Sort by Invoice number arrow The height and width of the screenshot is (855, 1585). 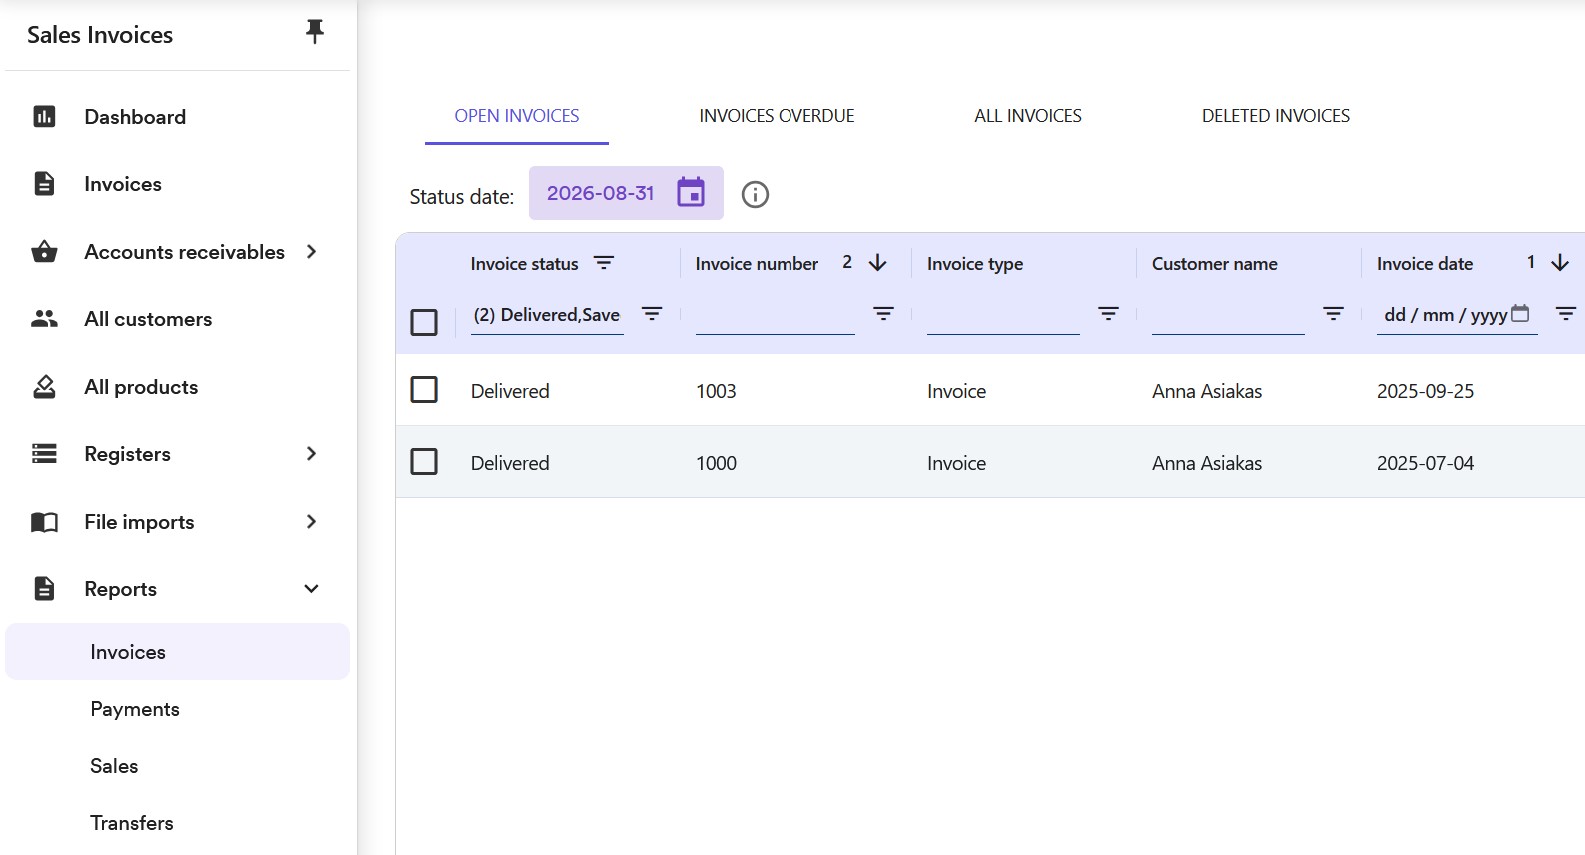[878, 263]
